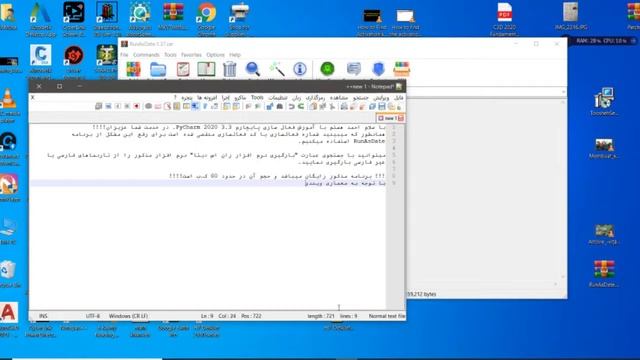Open Notepad++ جستجو (Search) menu
Screen dimensions: 640x360
pyautogui.click(x=361, y=98)
